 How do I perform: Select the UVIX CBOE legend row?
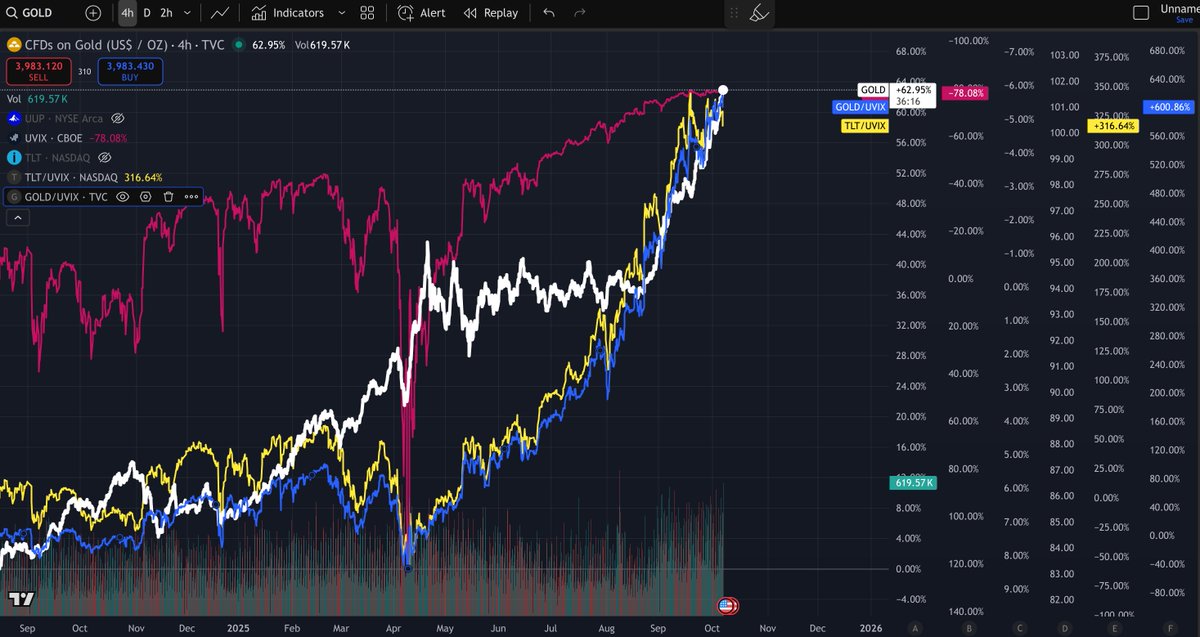point(67,138)
